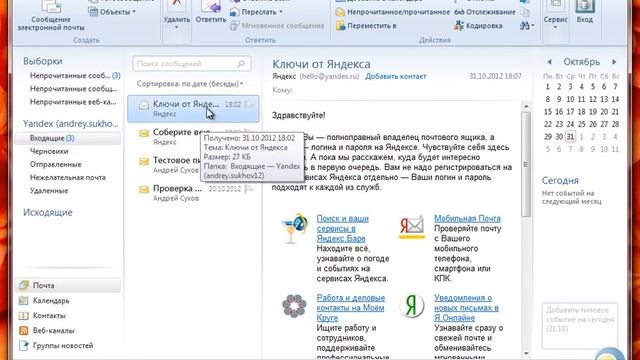This screenshot has height=360, width=640.
Task: Click the message scrollbar thumb
Action: [526, 164]
